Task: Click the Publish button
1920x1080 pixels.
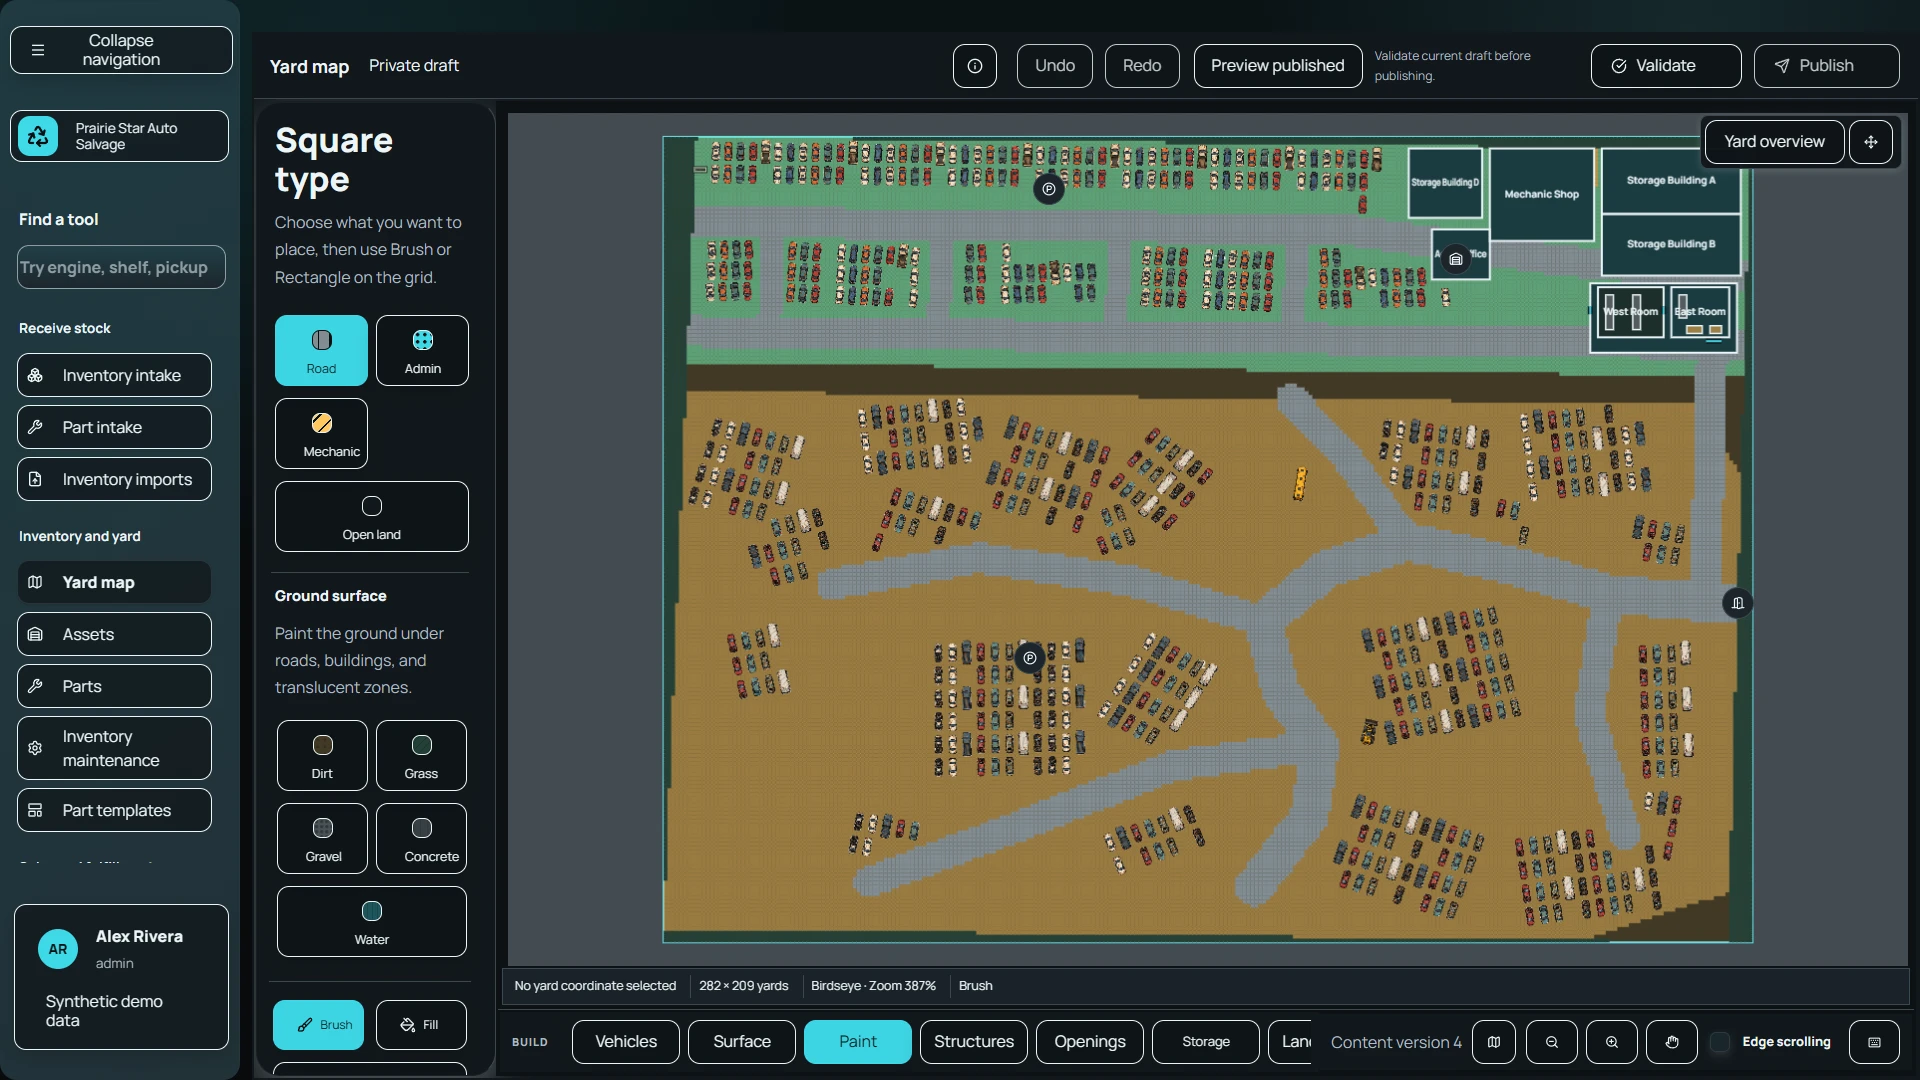Action: click(1827, 66)
